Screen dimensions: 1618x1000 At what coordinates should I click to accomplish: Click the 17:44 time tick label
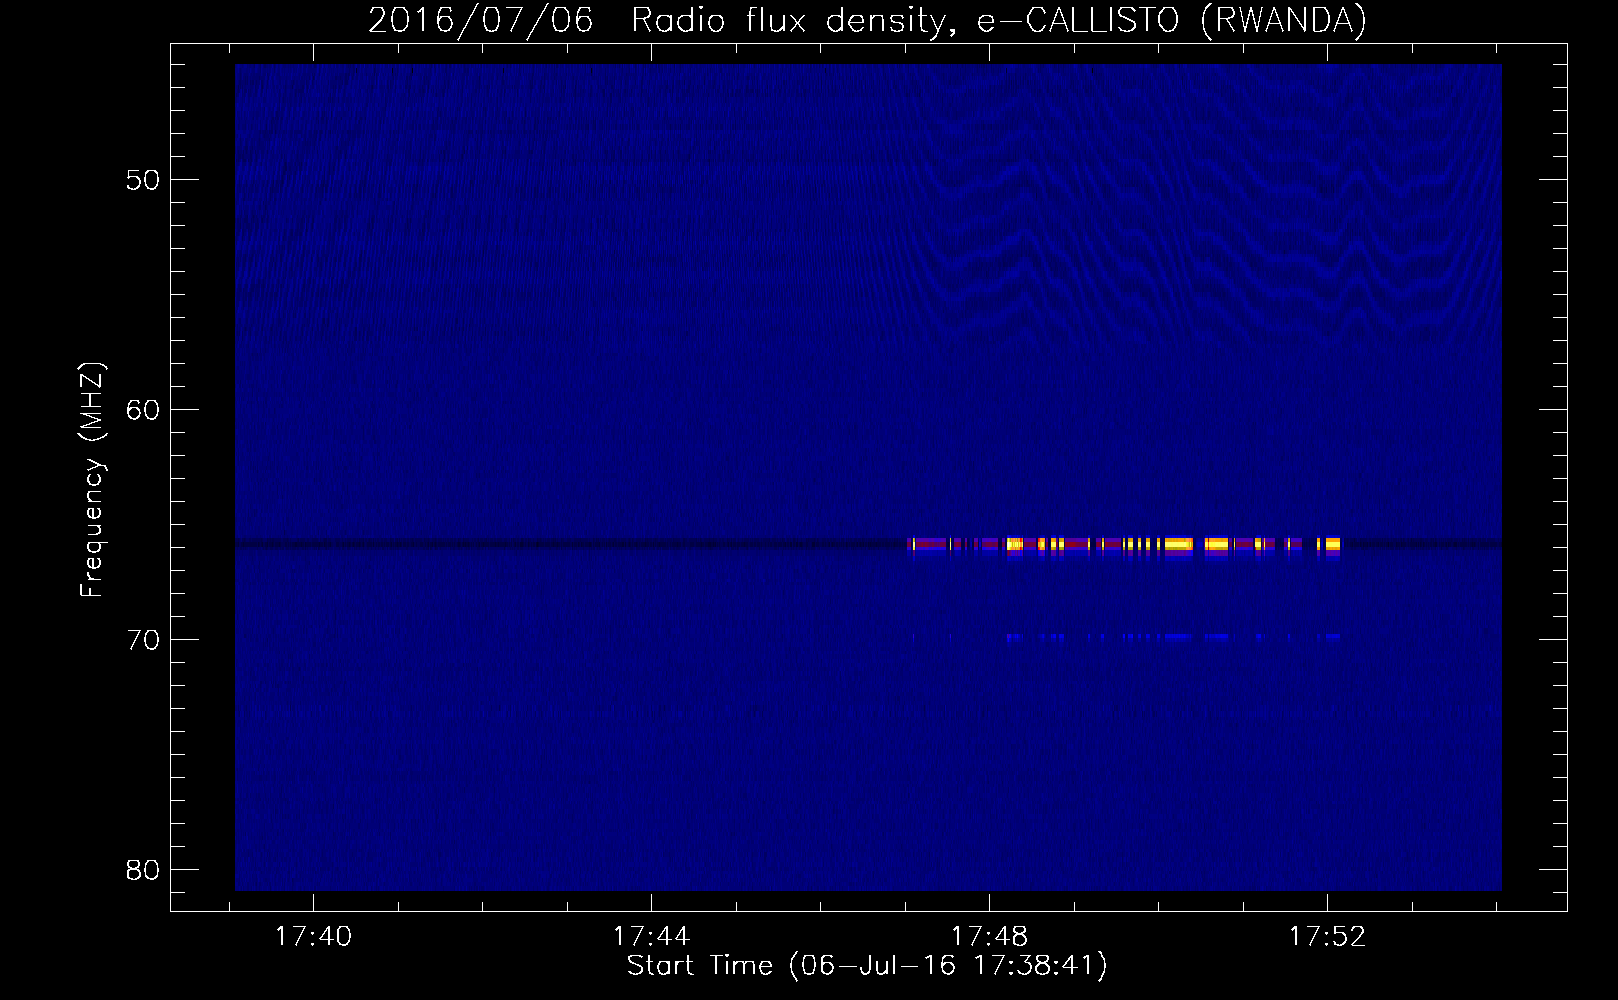651,937
